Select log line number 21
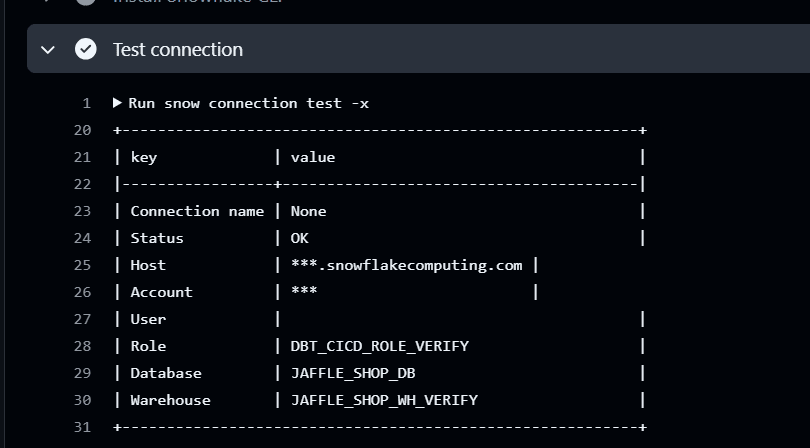 tap(83, 157)
